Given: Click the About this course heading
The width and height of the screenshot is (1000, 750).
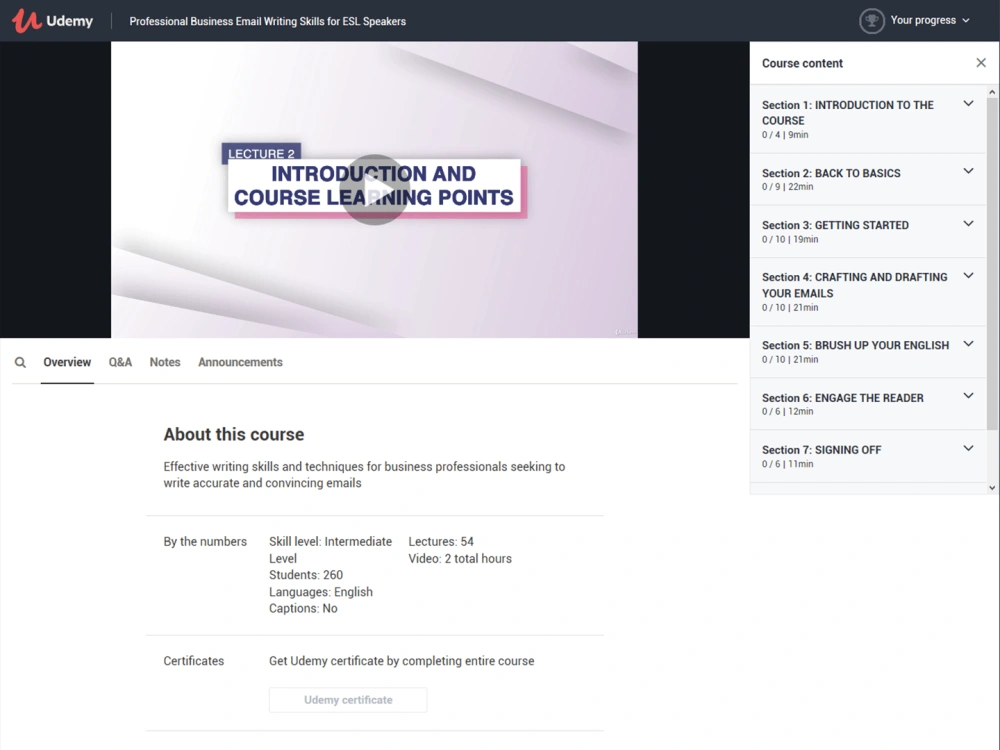Looking at the screenshot, I should (x=233, y=434).
